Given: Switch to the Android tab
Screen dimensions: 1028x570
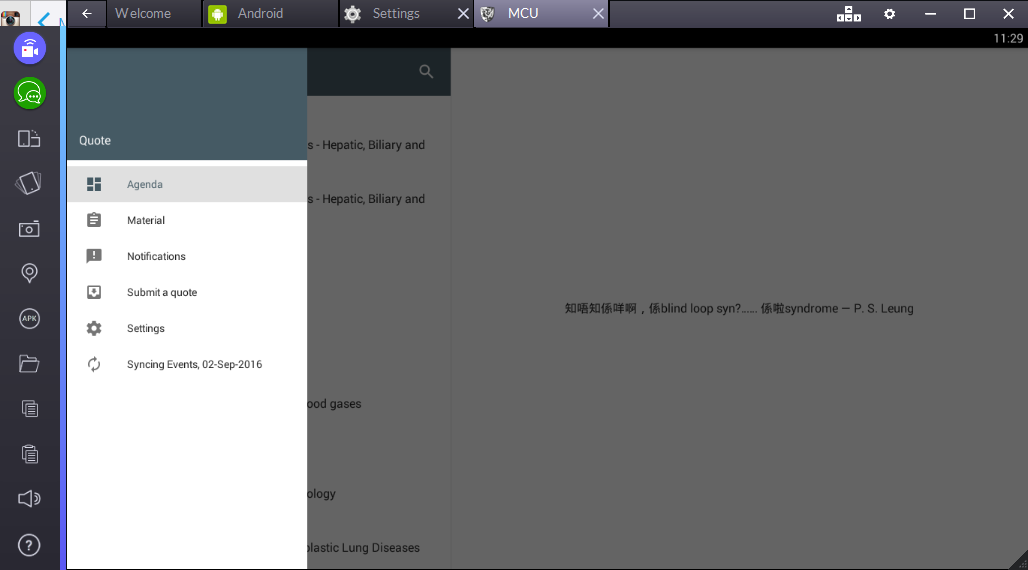Looking at the screenshot, I should [x=260, y=14].
